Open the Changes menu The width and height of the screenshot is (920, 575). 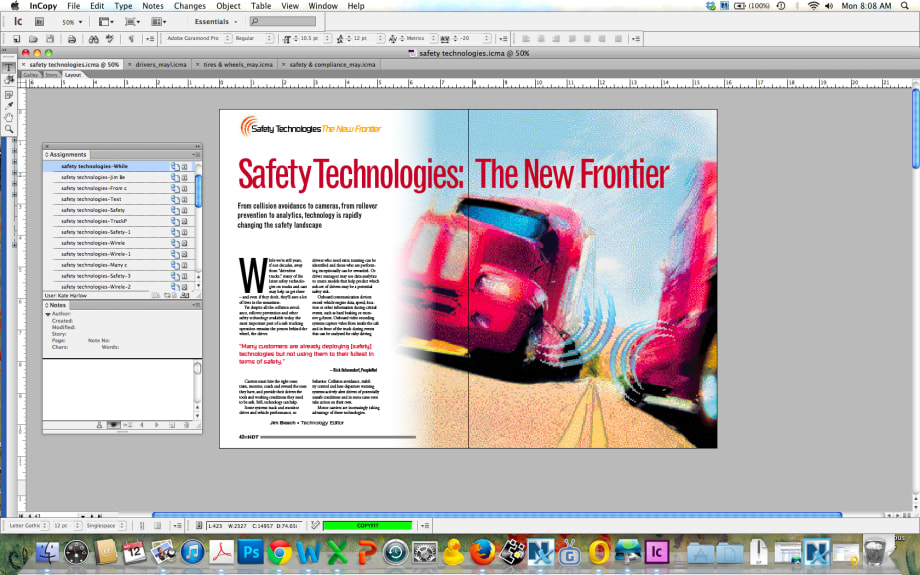pyautogui.click(x=190, y=6)
